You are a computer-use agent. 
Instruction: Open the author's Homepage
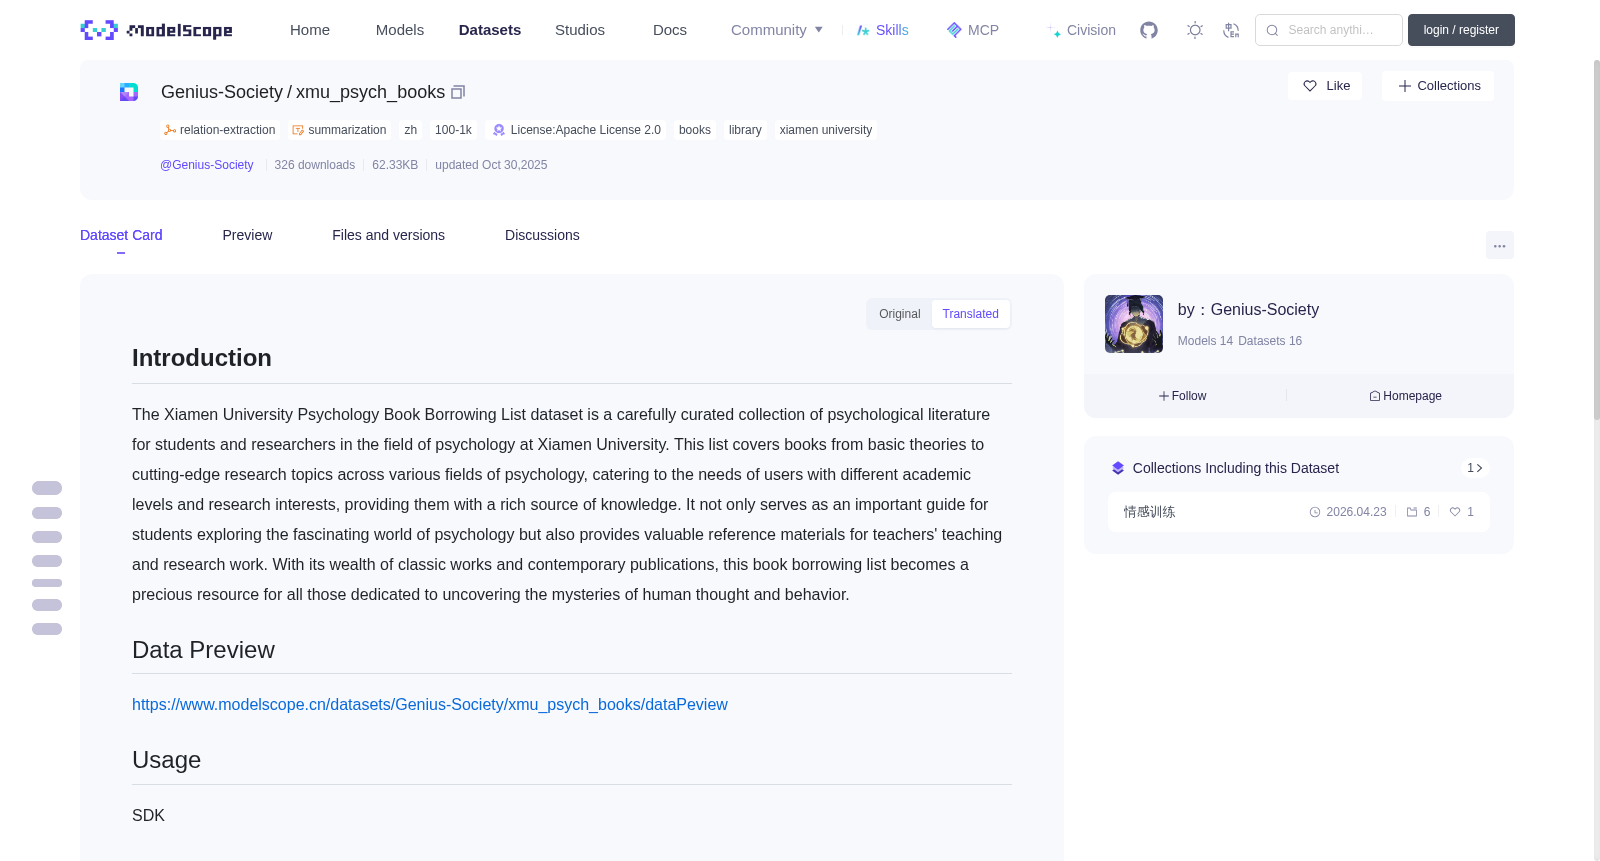coord(1406,396)
